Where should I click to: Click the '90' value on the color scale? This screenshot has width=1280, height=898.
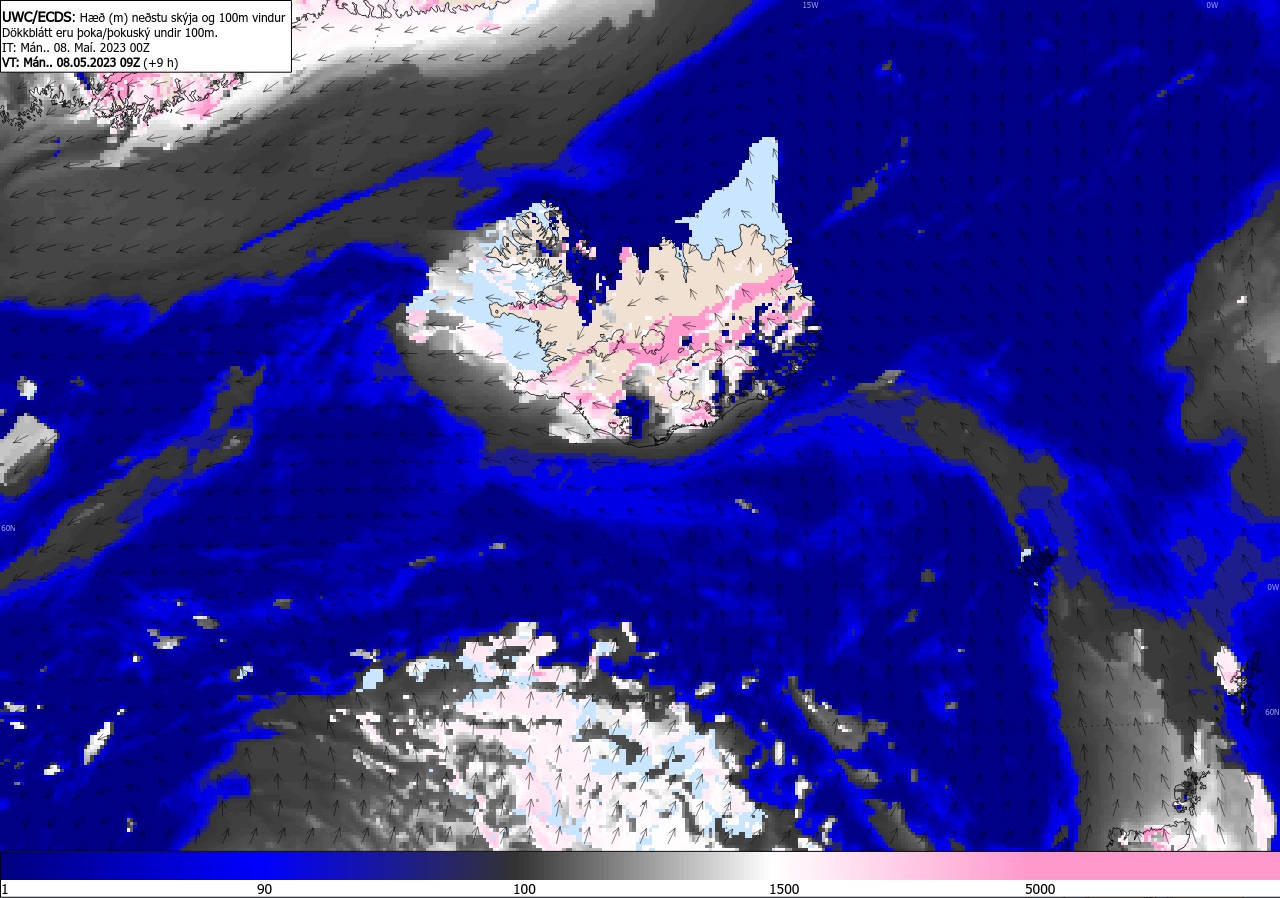coord(264,889)
